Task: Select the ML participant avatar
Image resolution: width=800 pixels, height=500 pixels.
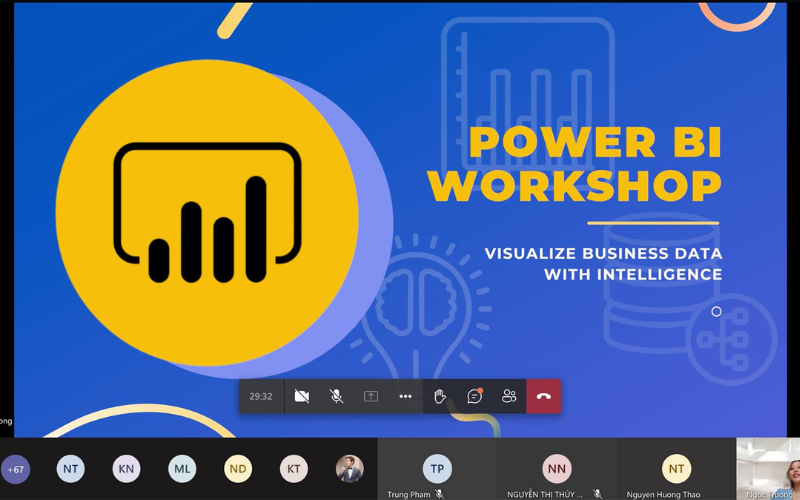Action: [x=182, y=469]
